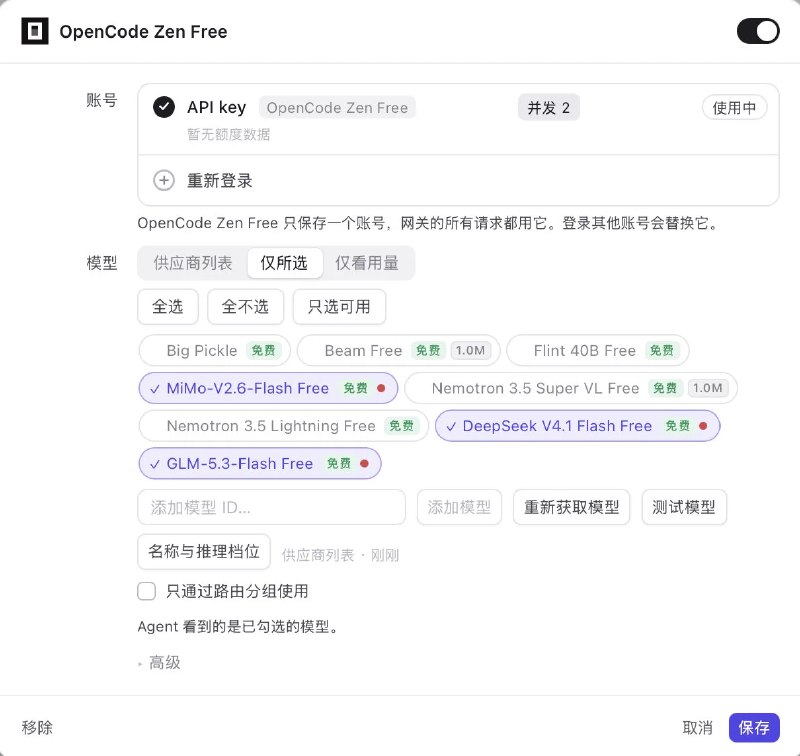Image resolution: width=800 pixels, height=756 pixels.
Task: Deselect the DeepSeek V4.1 Flash Free chip
Action: pyautogui.click(x=578, y=426)
